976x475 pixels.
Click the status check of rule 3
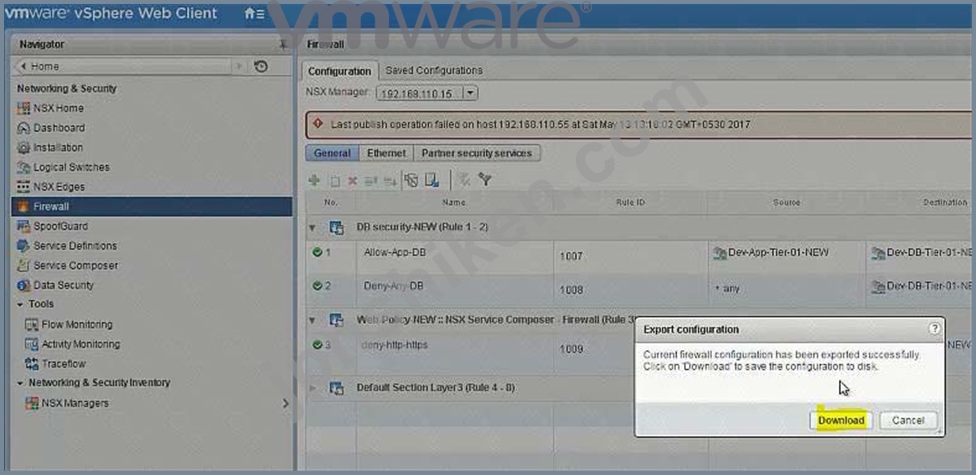[x=317, y=344]
